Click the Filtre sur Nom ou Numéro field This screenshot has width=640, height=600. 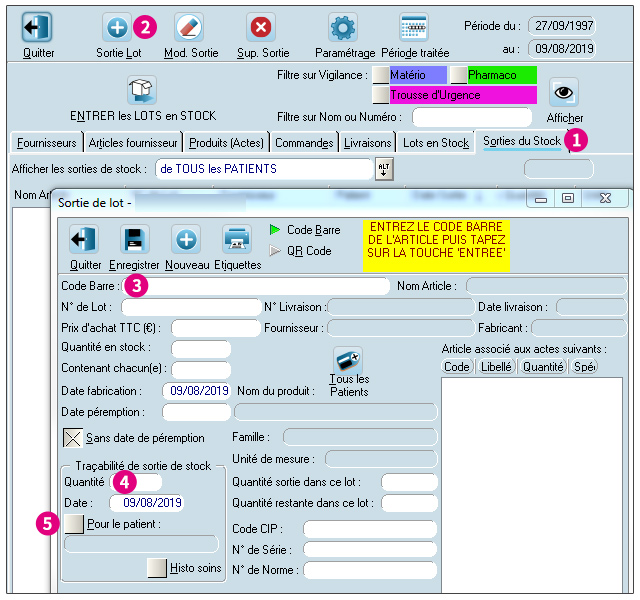[x=472, y=117]
